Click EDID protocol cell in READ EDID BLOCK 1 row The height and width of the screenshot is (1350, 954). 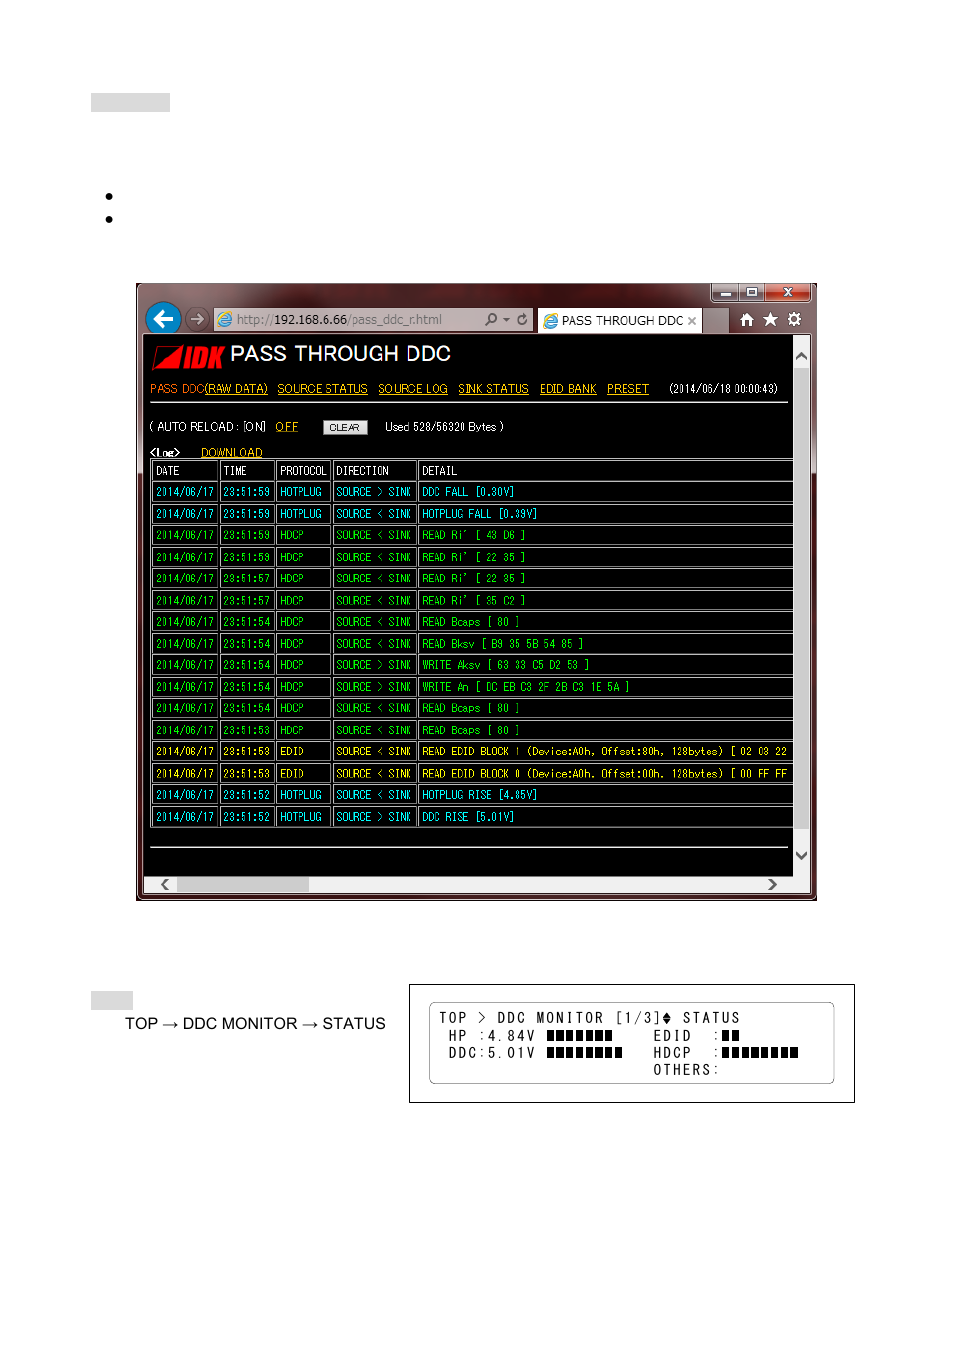tap(303, 751)
